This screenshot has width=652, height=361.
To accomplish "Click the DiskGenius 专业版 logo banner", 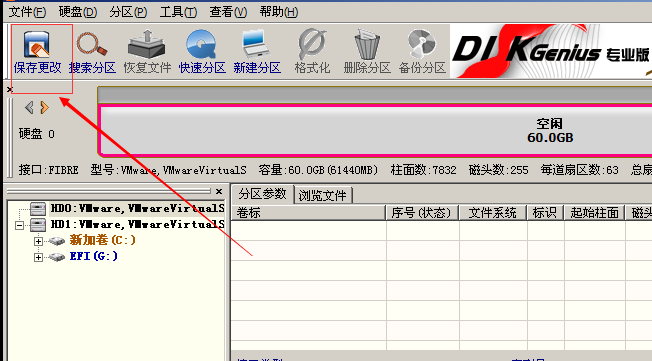I will point(551,52).
